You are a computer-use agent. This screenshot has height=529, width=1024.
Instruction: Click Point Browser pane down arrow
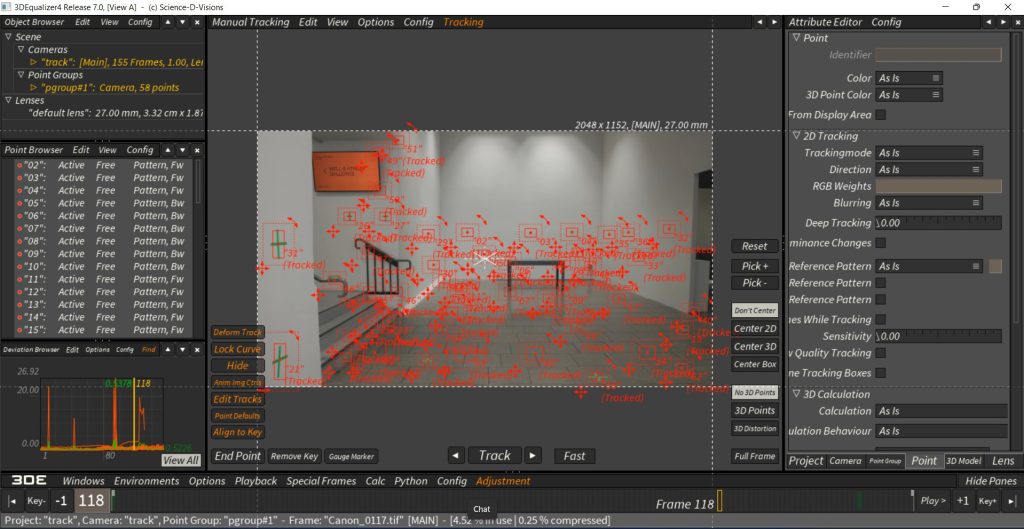click(182, 150)
